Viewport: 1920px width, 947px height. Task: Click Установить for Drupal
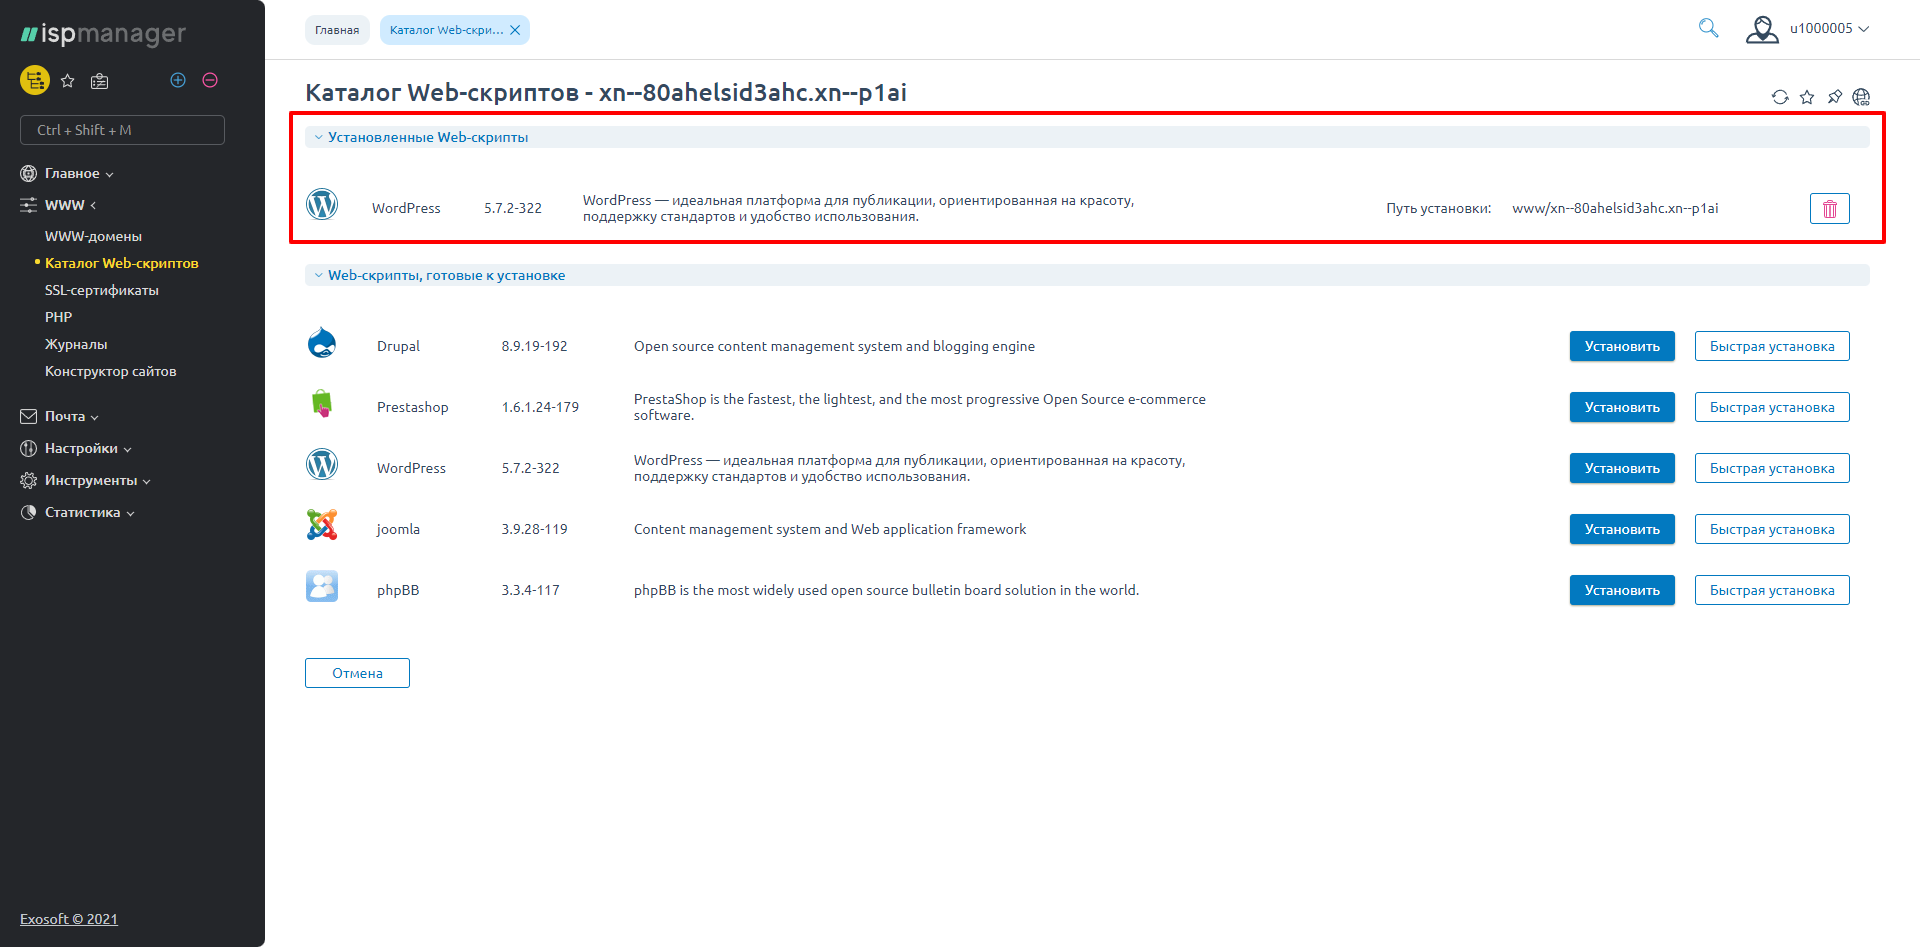coord(1621,346)
